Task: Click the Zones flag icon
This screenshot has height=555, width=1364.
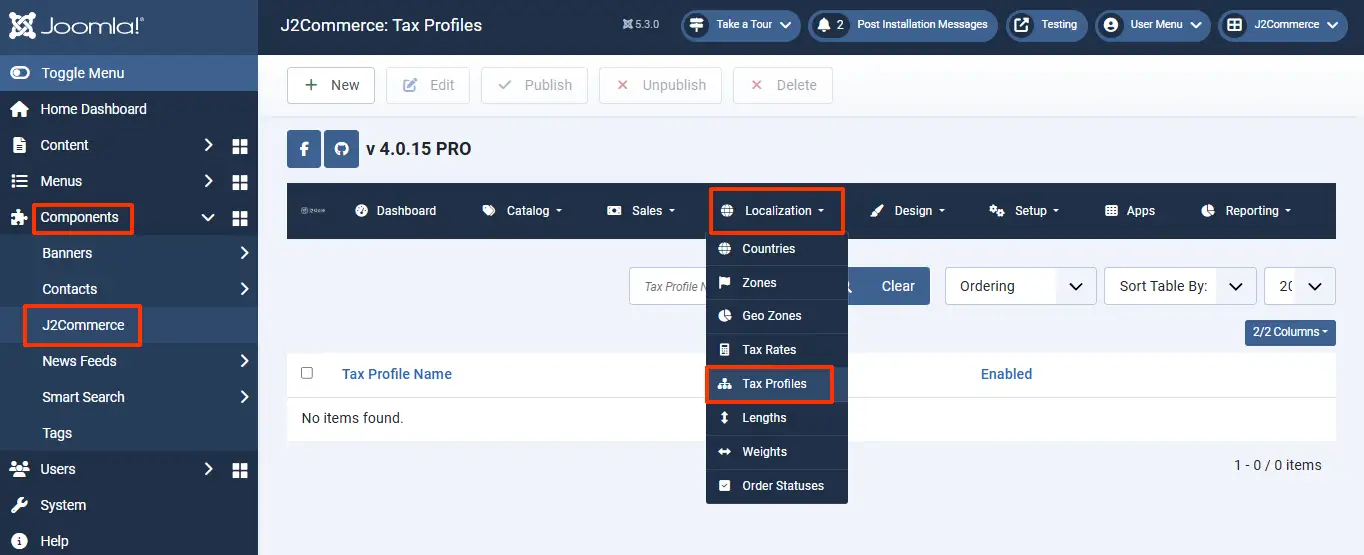Action: point(725,283)
